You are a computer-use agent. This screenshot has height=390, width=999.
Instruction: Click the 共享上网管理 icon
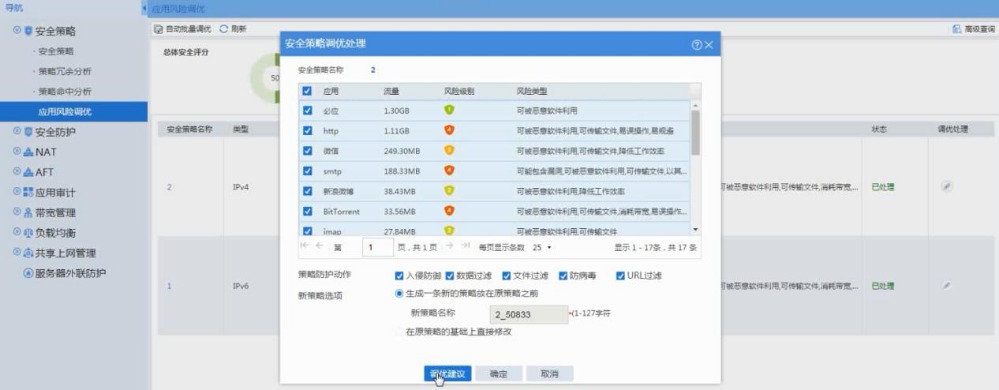(x=28, y=253)
